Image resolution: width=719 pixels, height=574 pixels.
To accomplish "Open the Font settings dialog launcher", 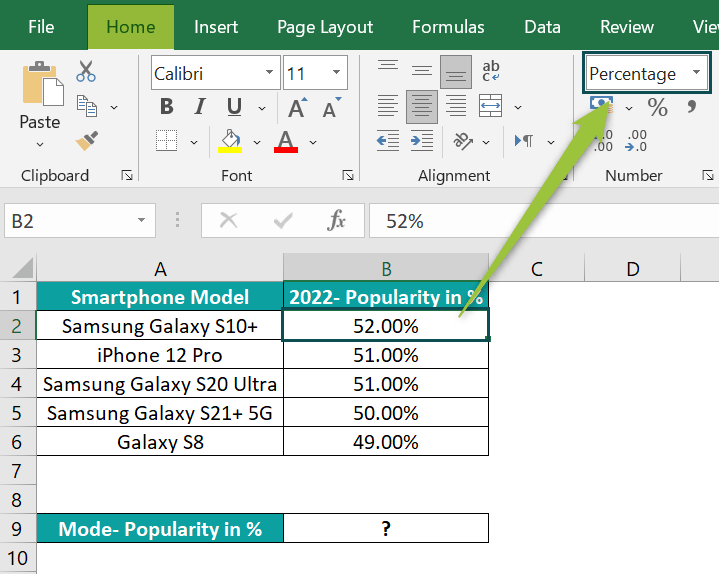I will click(x=348, y=175).
